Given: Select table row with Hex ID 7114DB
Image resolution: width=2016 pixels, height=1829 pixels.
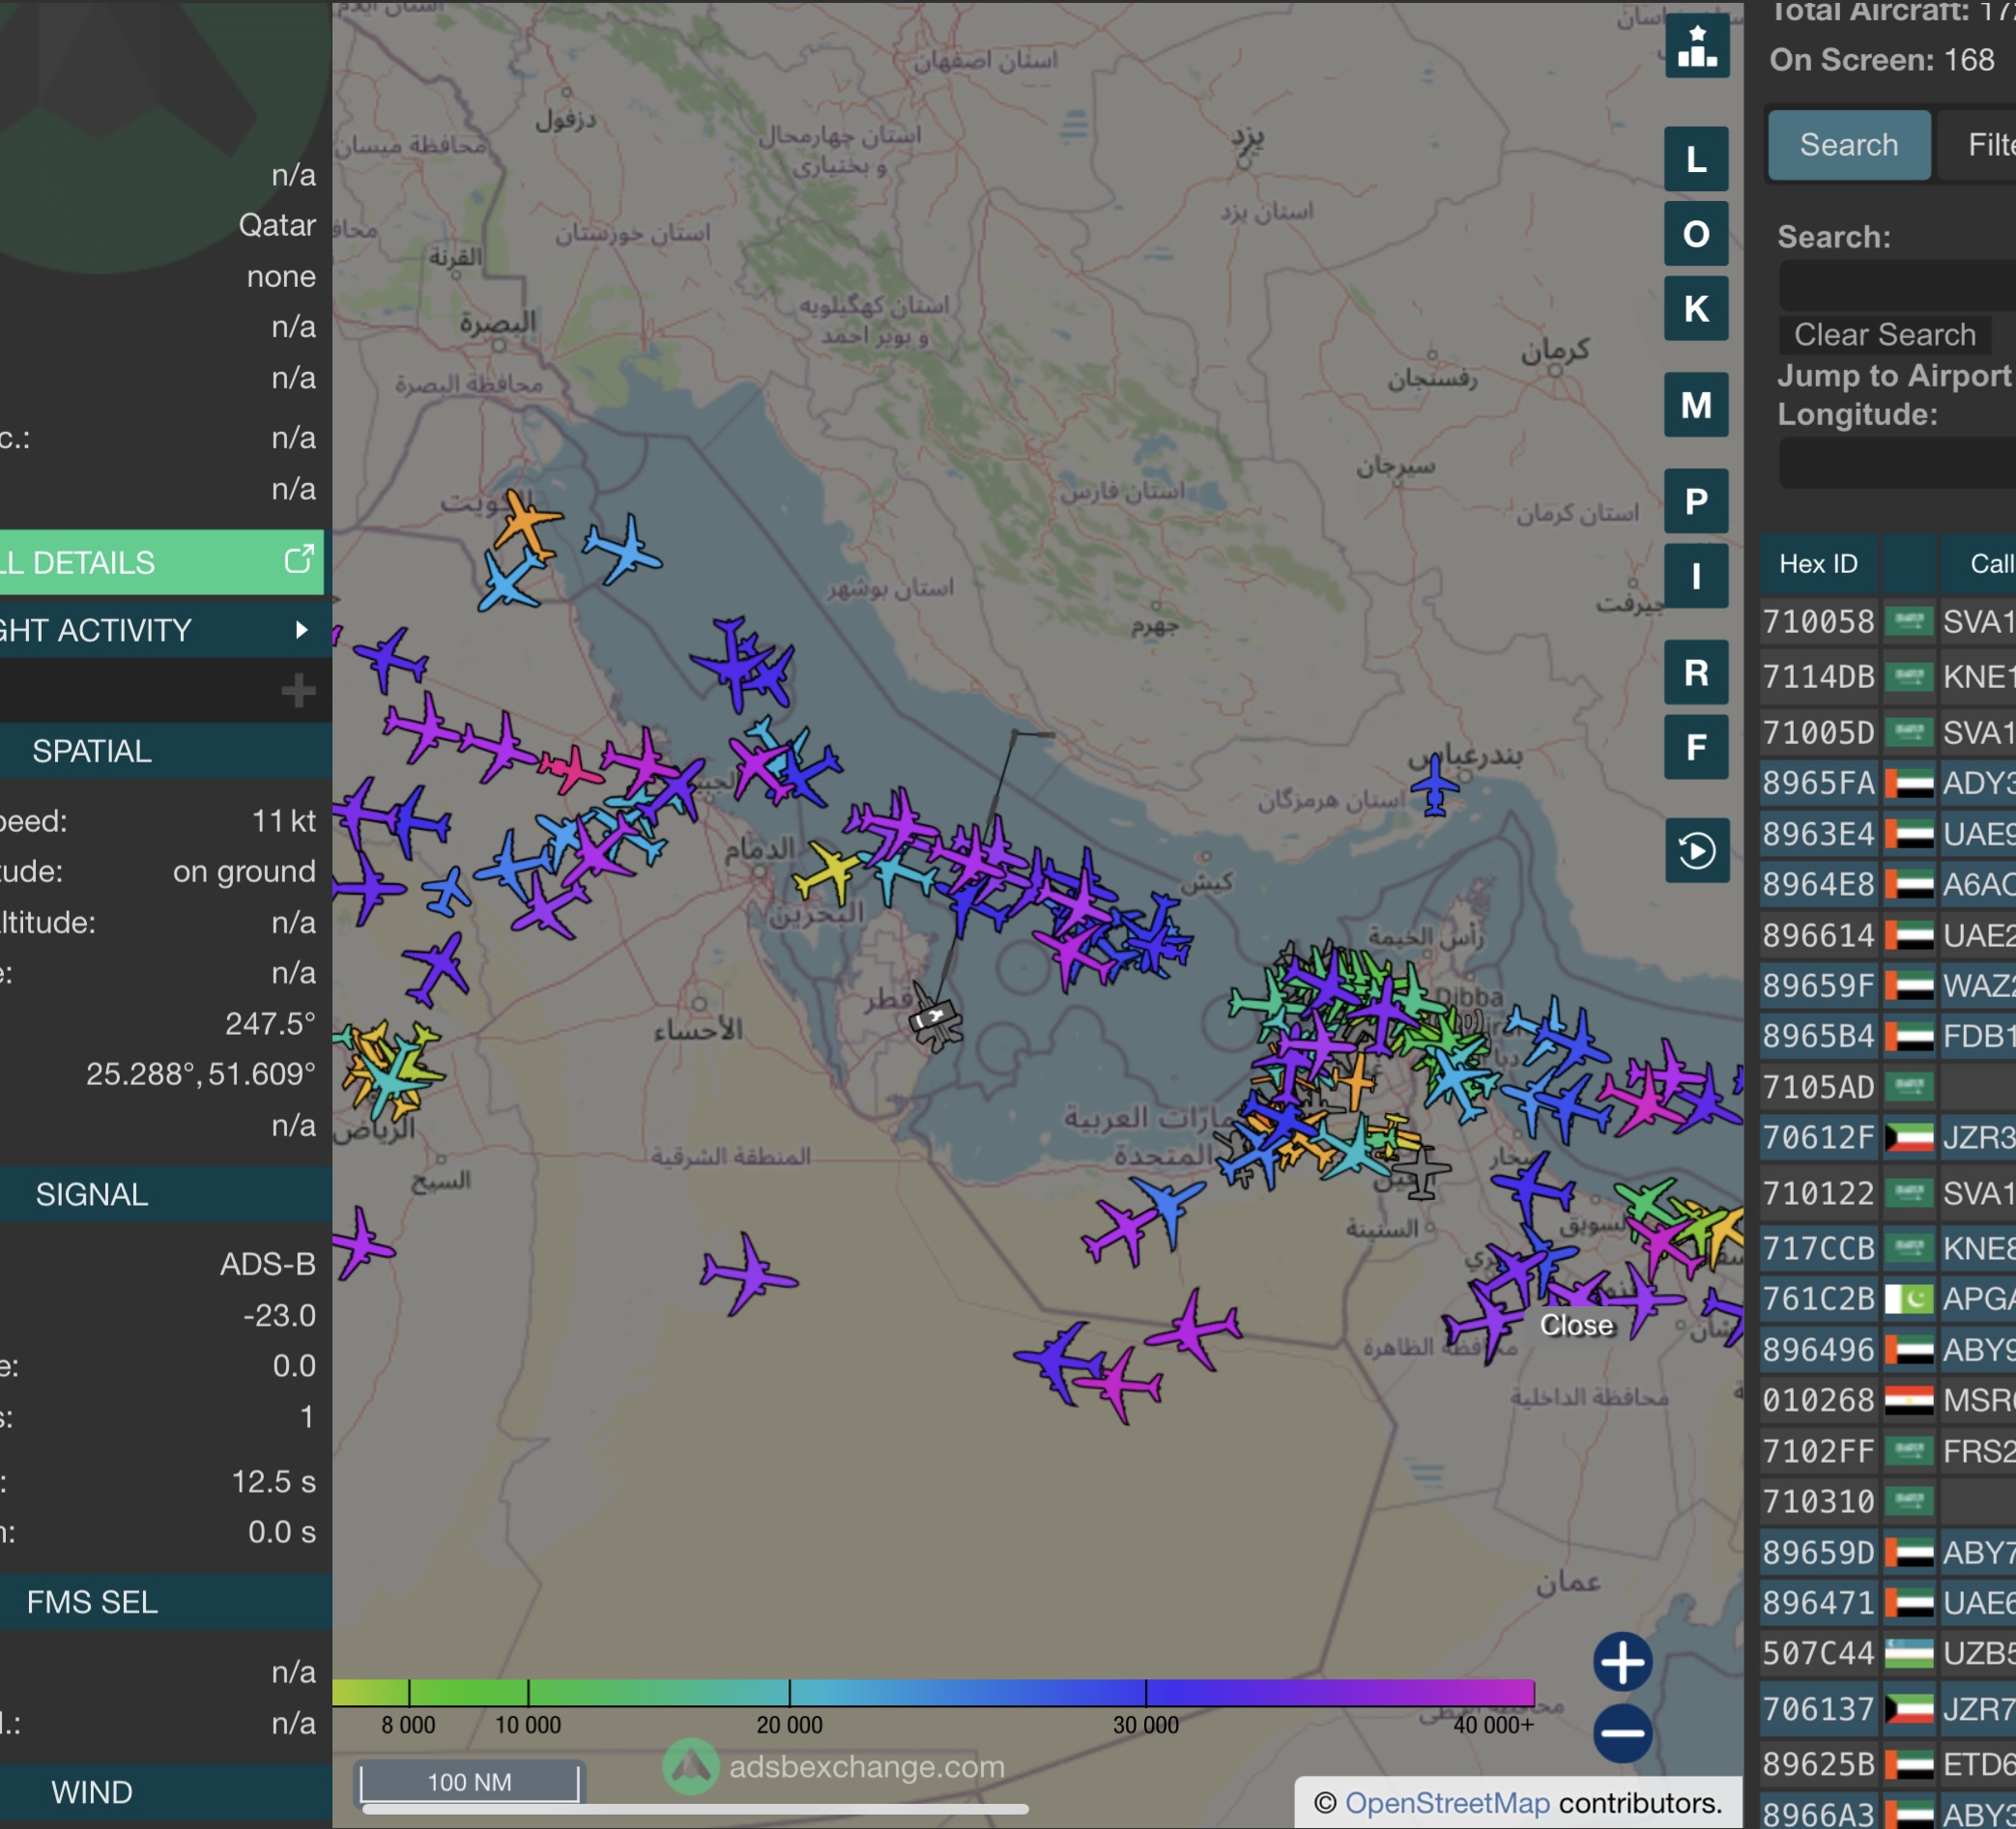Looking at the screenshot, I should coord(1888,677).
